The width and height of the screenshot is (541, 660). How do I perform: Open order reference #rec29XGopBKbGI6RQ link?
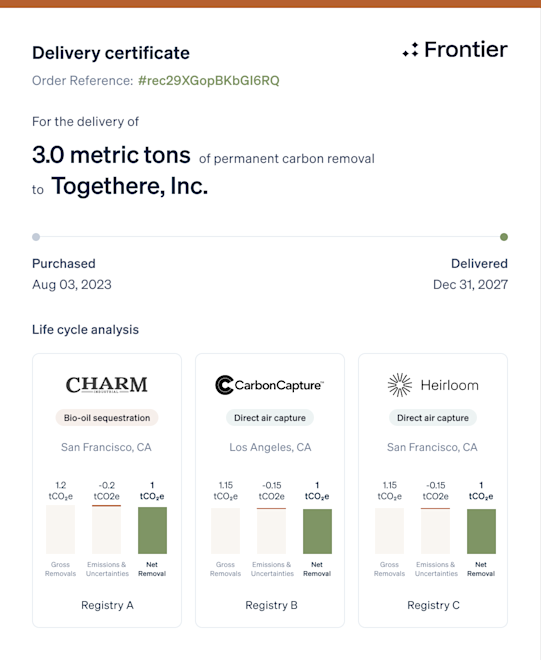pyautogui.click(x=209, y=80)
